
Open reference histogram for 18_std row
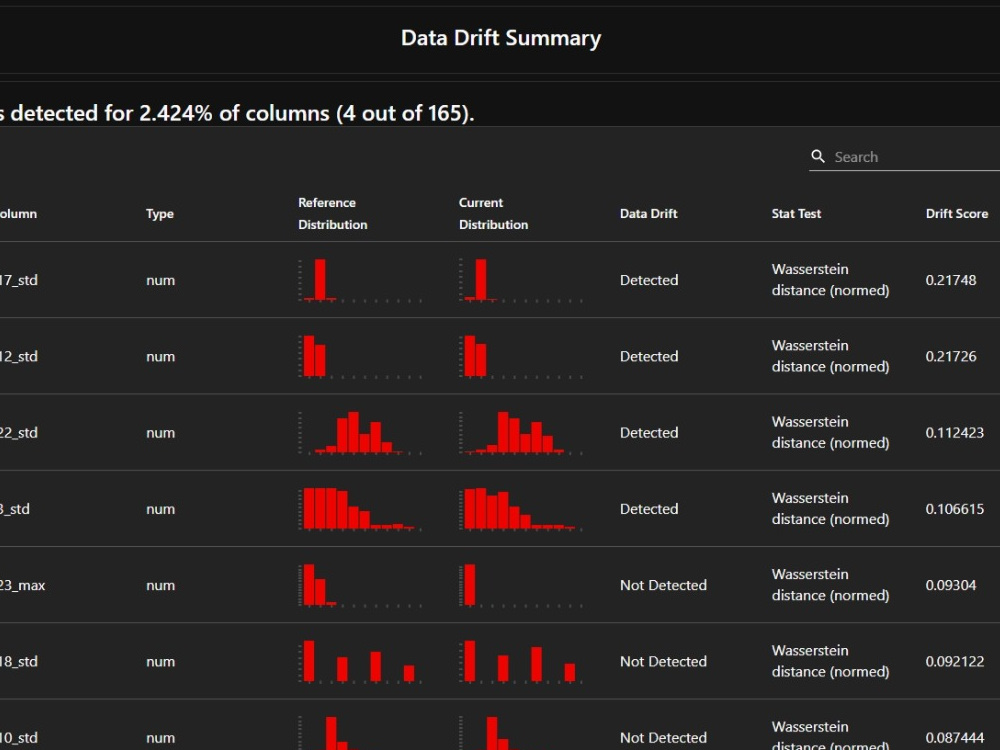tap(360, 661)
